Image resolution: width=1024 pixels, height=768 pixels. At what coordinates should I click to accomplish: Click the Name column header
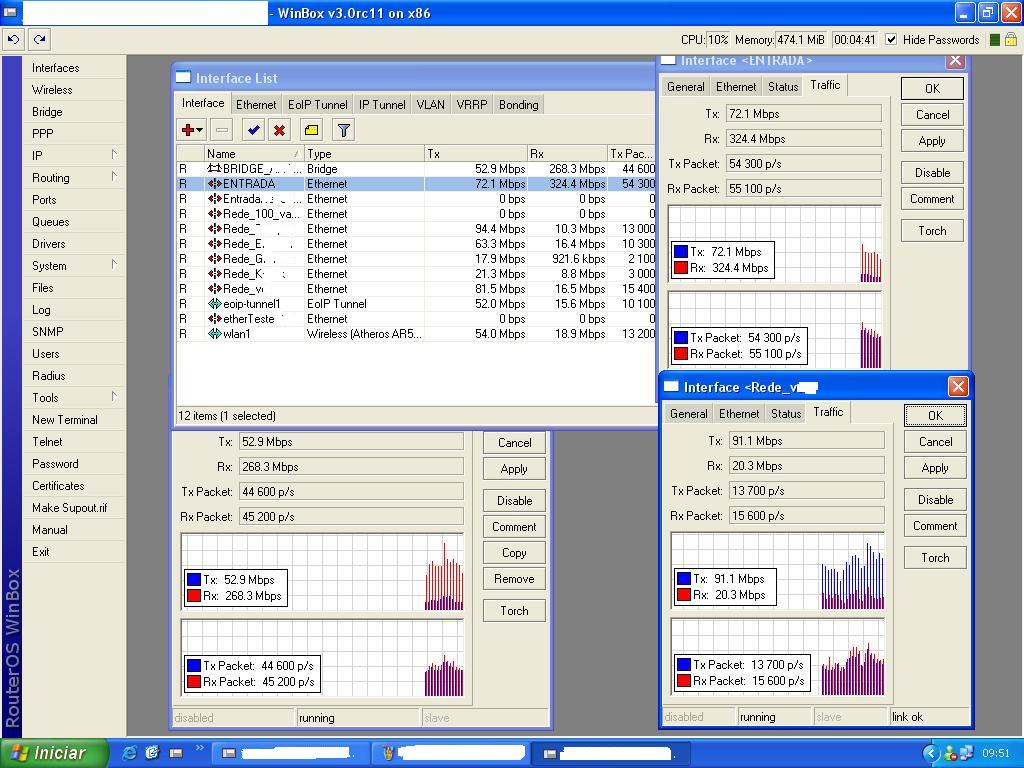coord(253,153)
